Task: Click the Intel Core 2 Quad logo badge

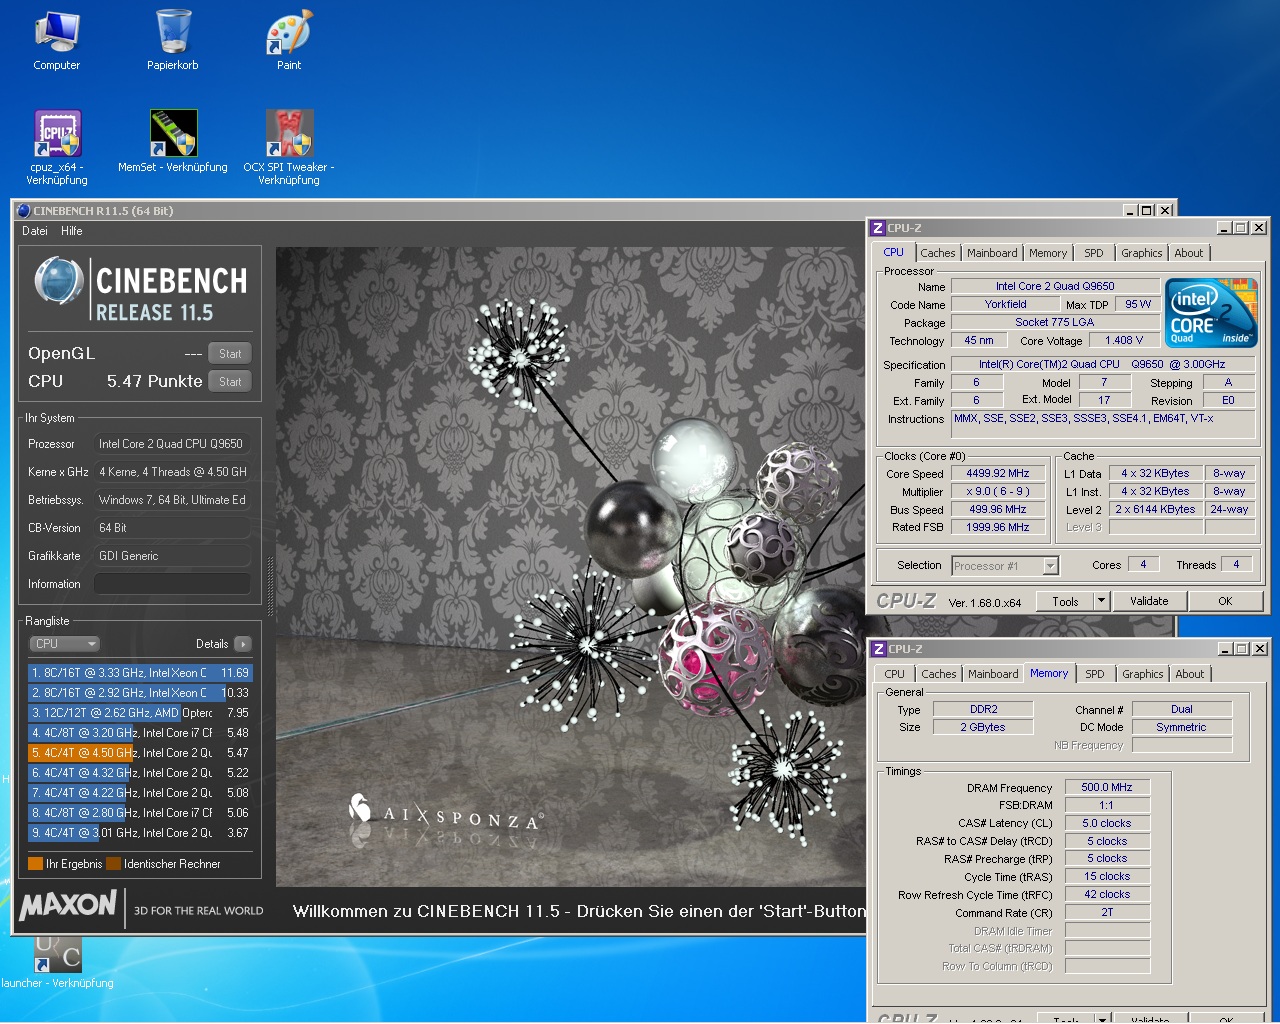Action: (x=1211, y=313)
